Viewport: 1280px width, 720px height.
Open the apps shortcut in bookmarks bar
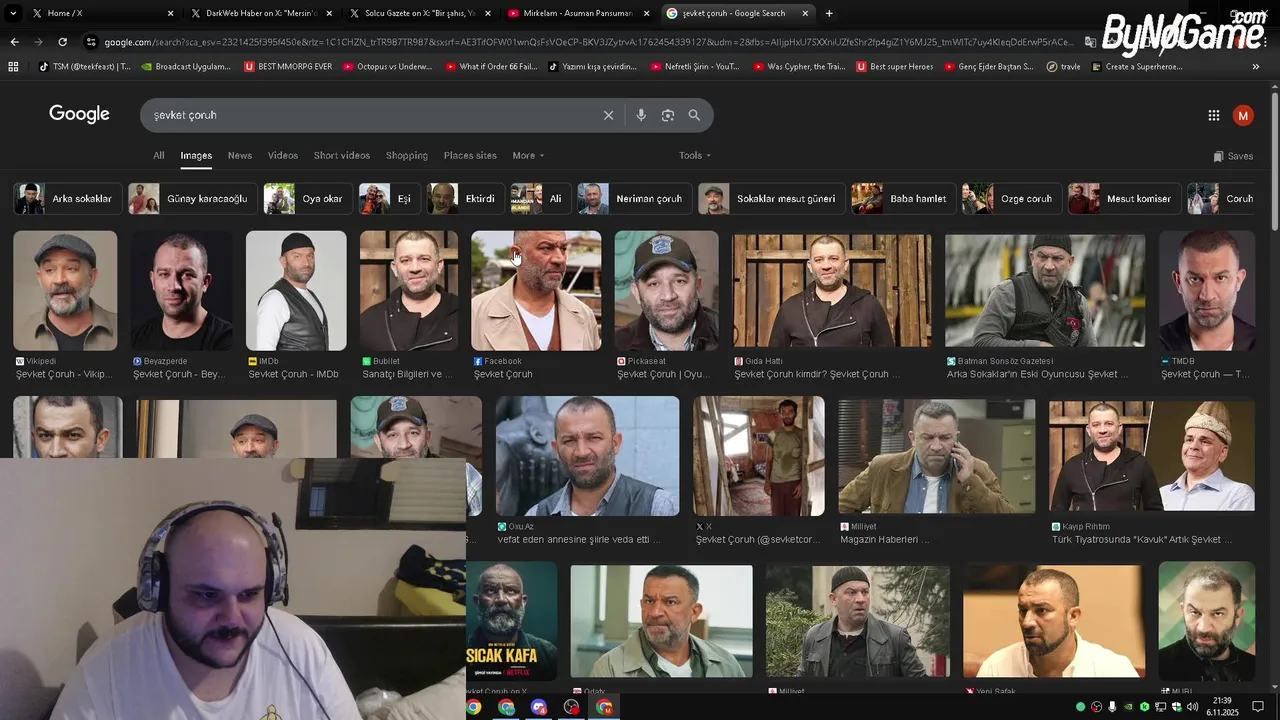(x=13, y=67)
